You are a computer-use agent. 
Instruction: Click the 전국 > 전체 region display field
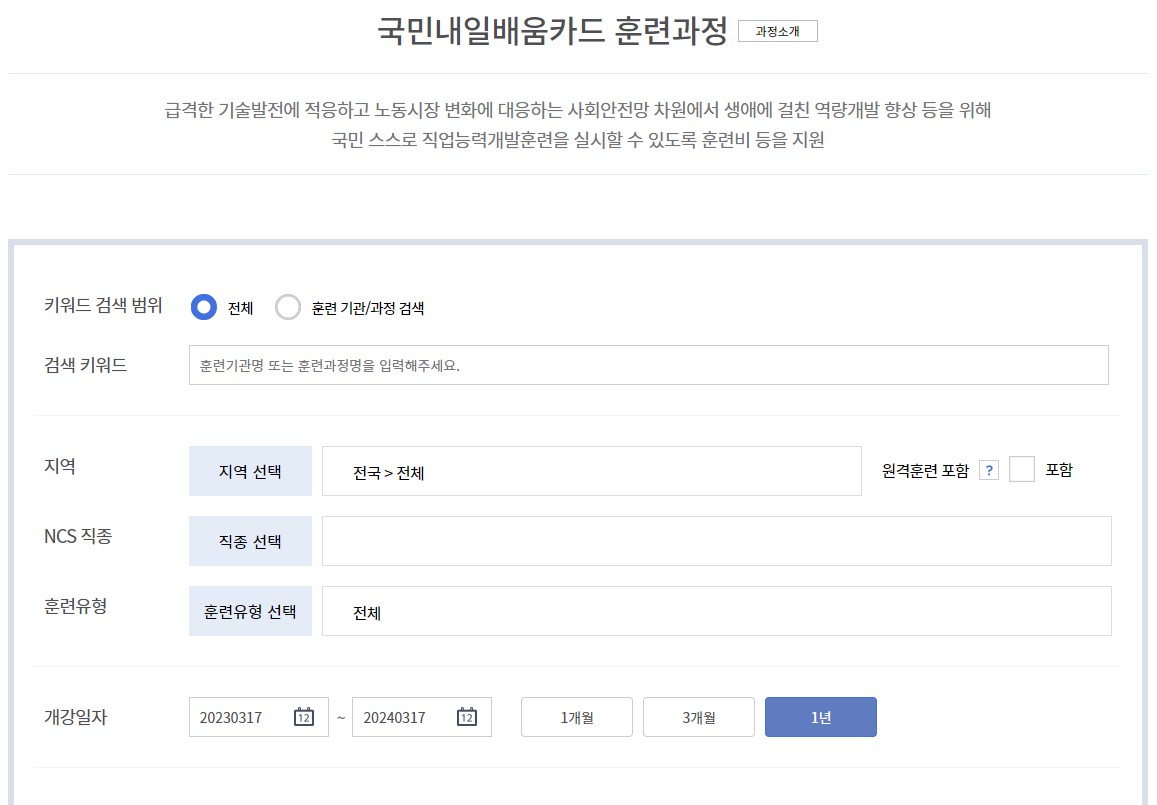pyautogui.click(x=590, y=470)
